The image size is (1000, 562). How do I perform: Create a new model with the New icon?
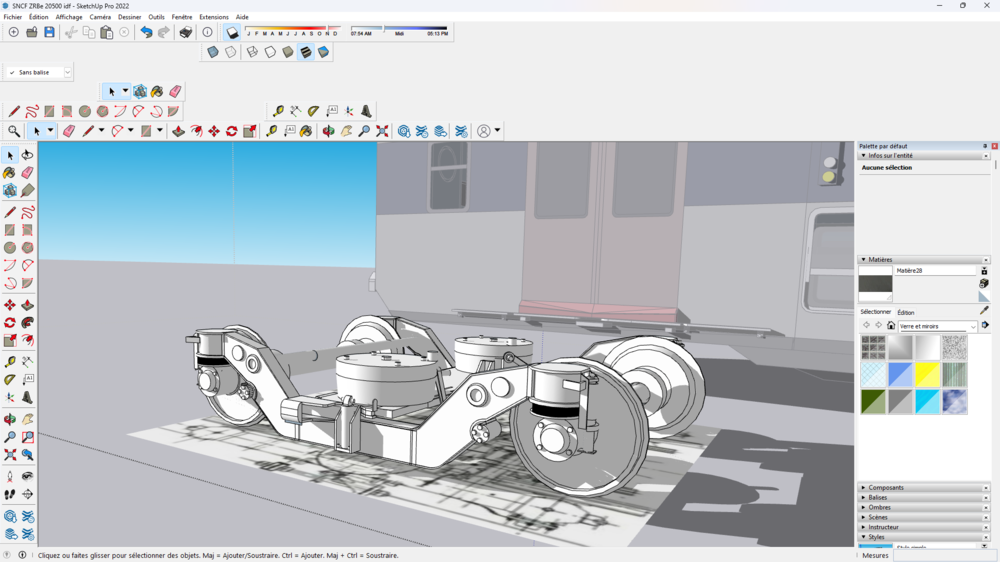coord(13,32)
